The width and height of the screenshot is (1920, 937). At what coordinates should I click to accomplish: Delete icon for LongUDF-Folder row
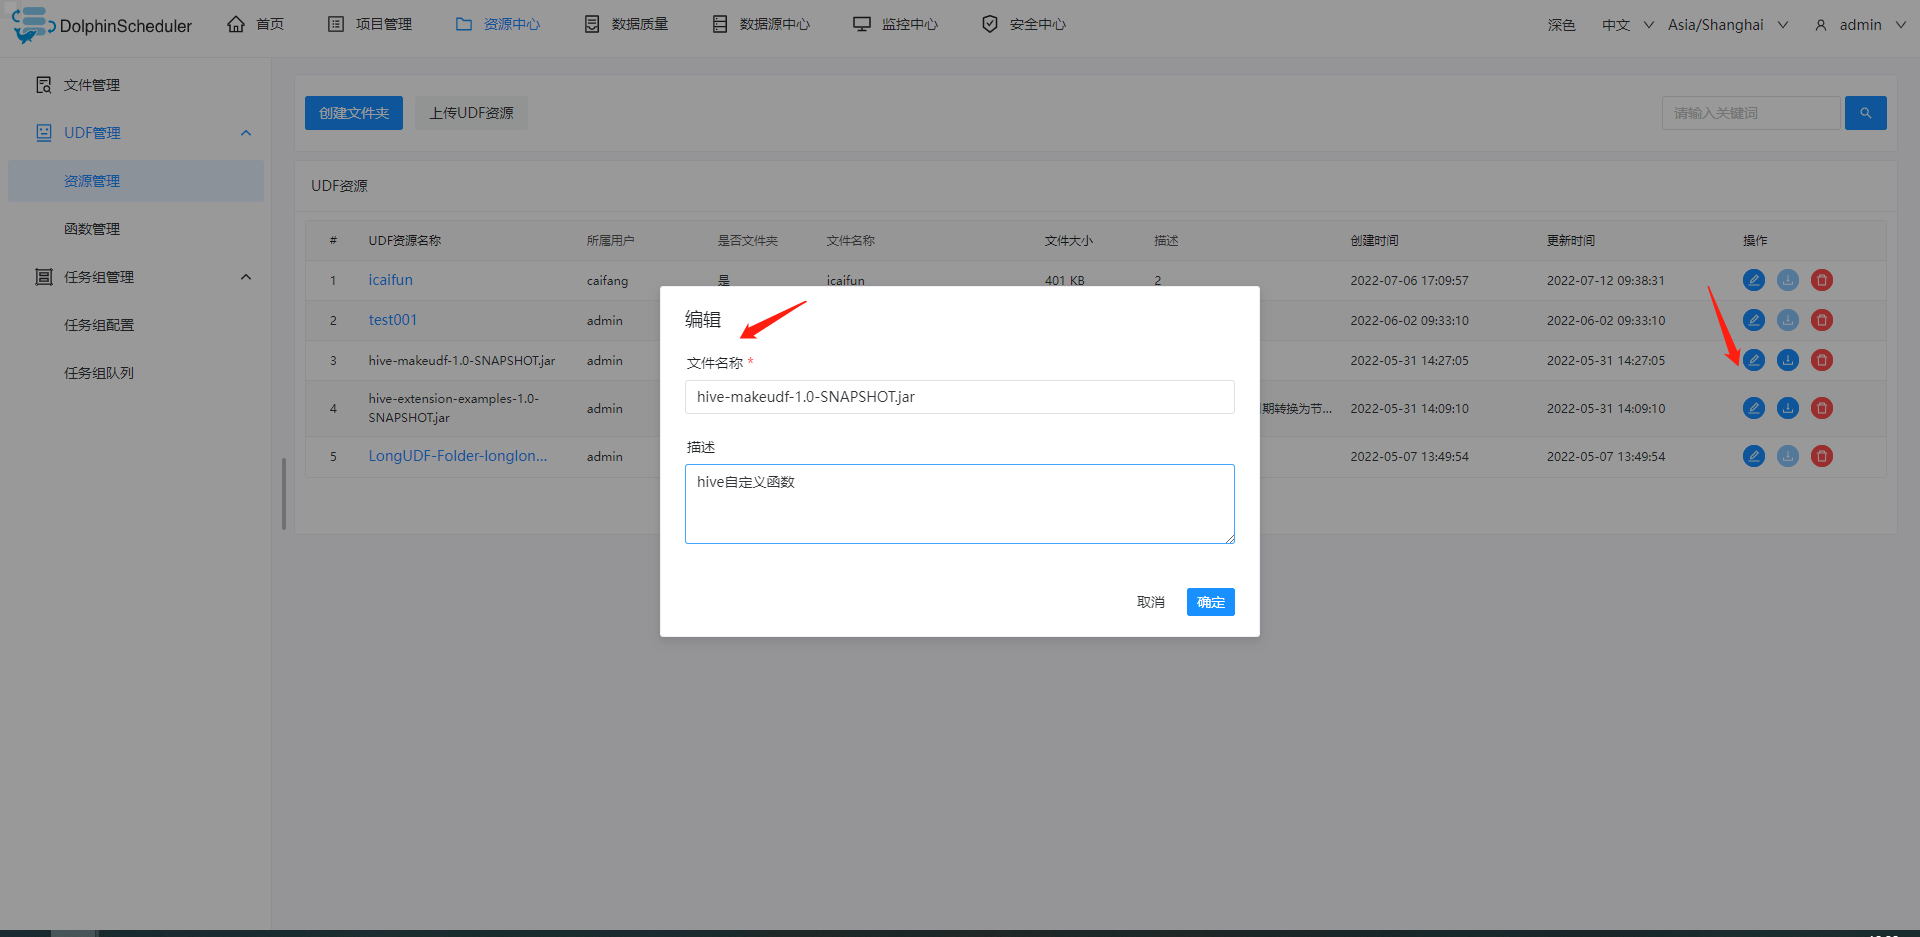[x=1822, y=456]
